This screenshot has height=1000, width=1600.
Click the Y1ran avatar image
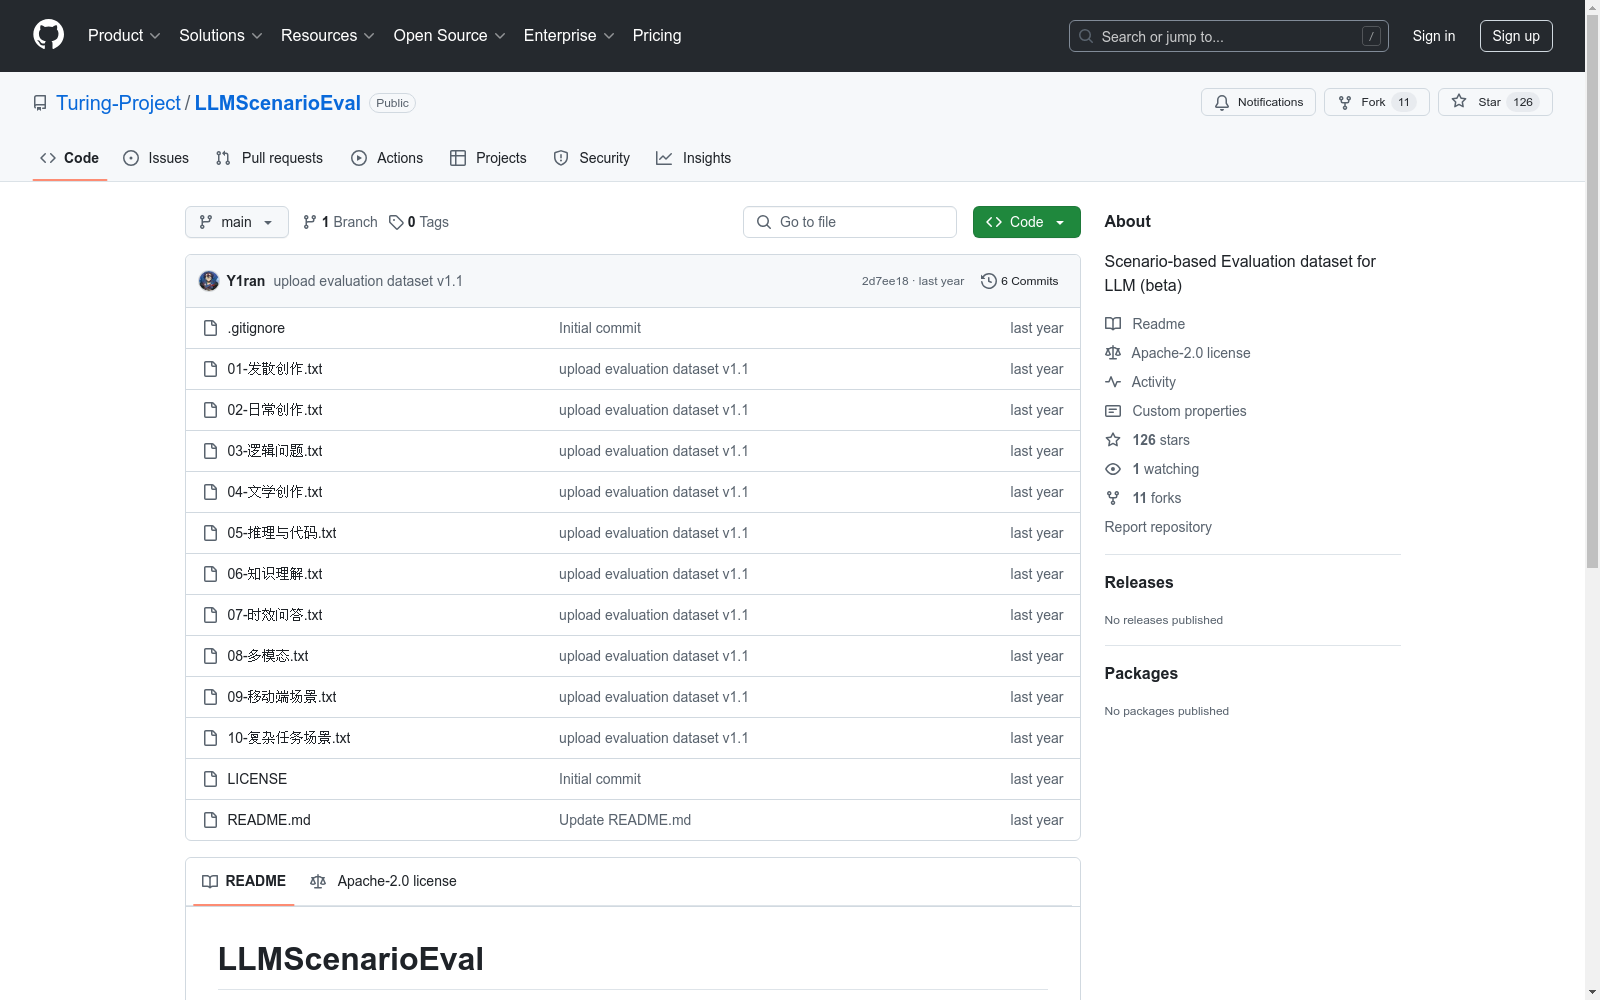coord(209,281)
